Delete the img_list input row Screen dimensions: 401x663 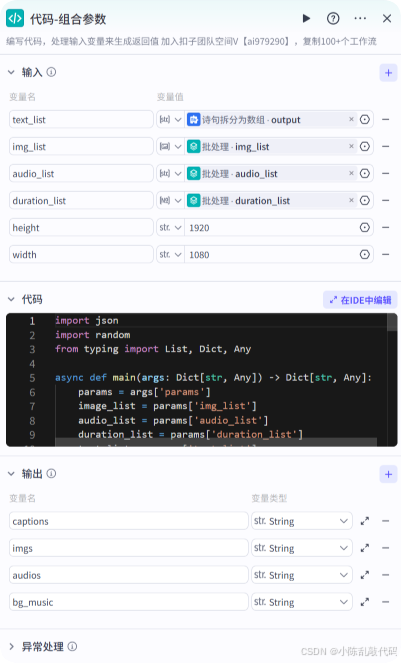tap(385, 147)
